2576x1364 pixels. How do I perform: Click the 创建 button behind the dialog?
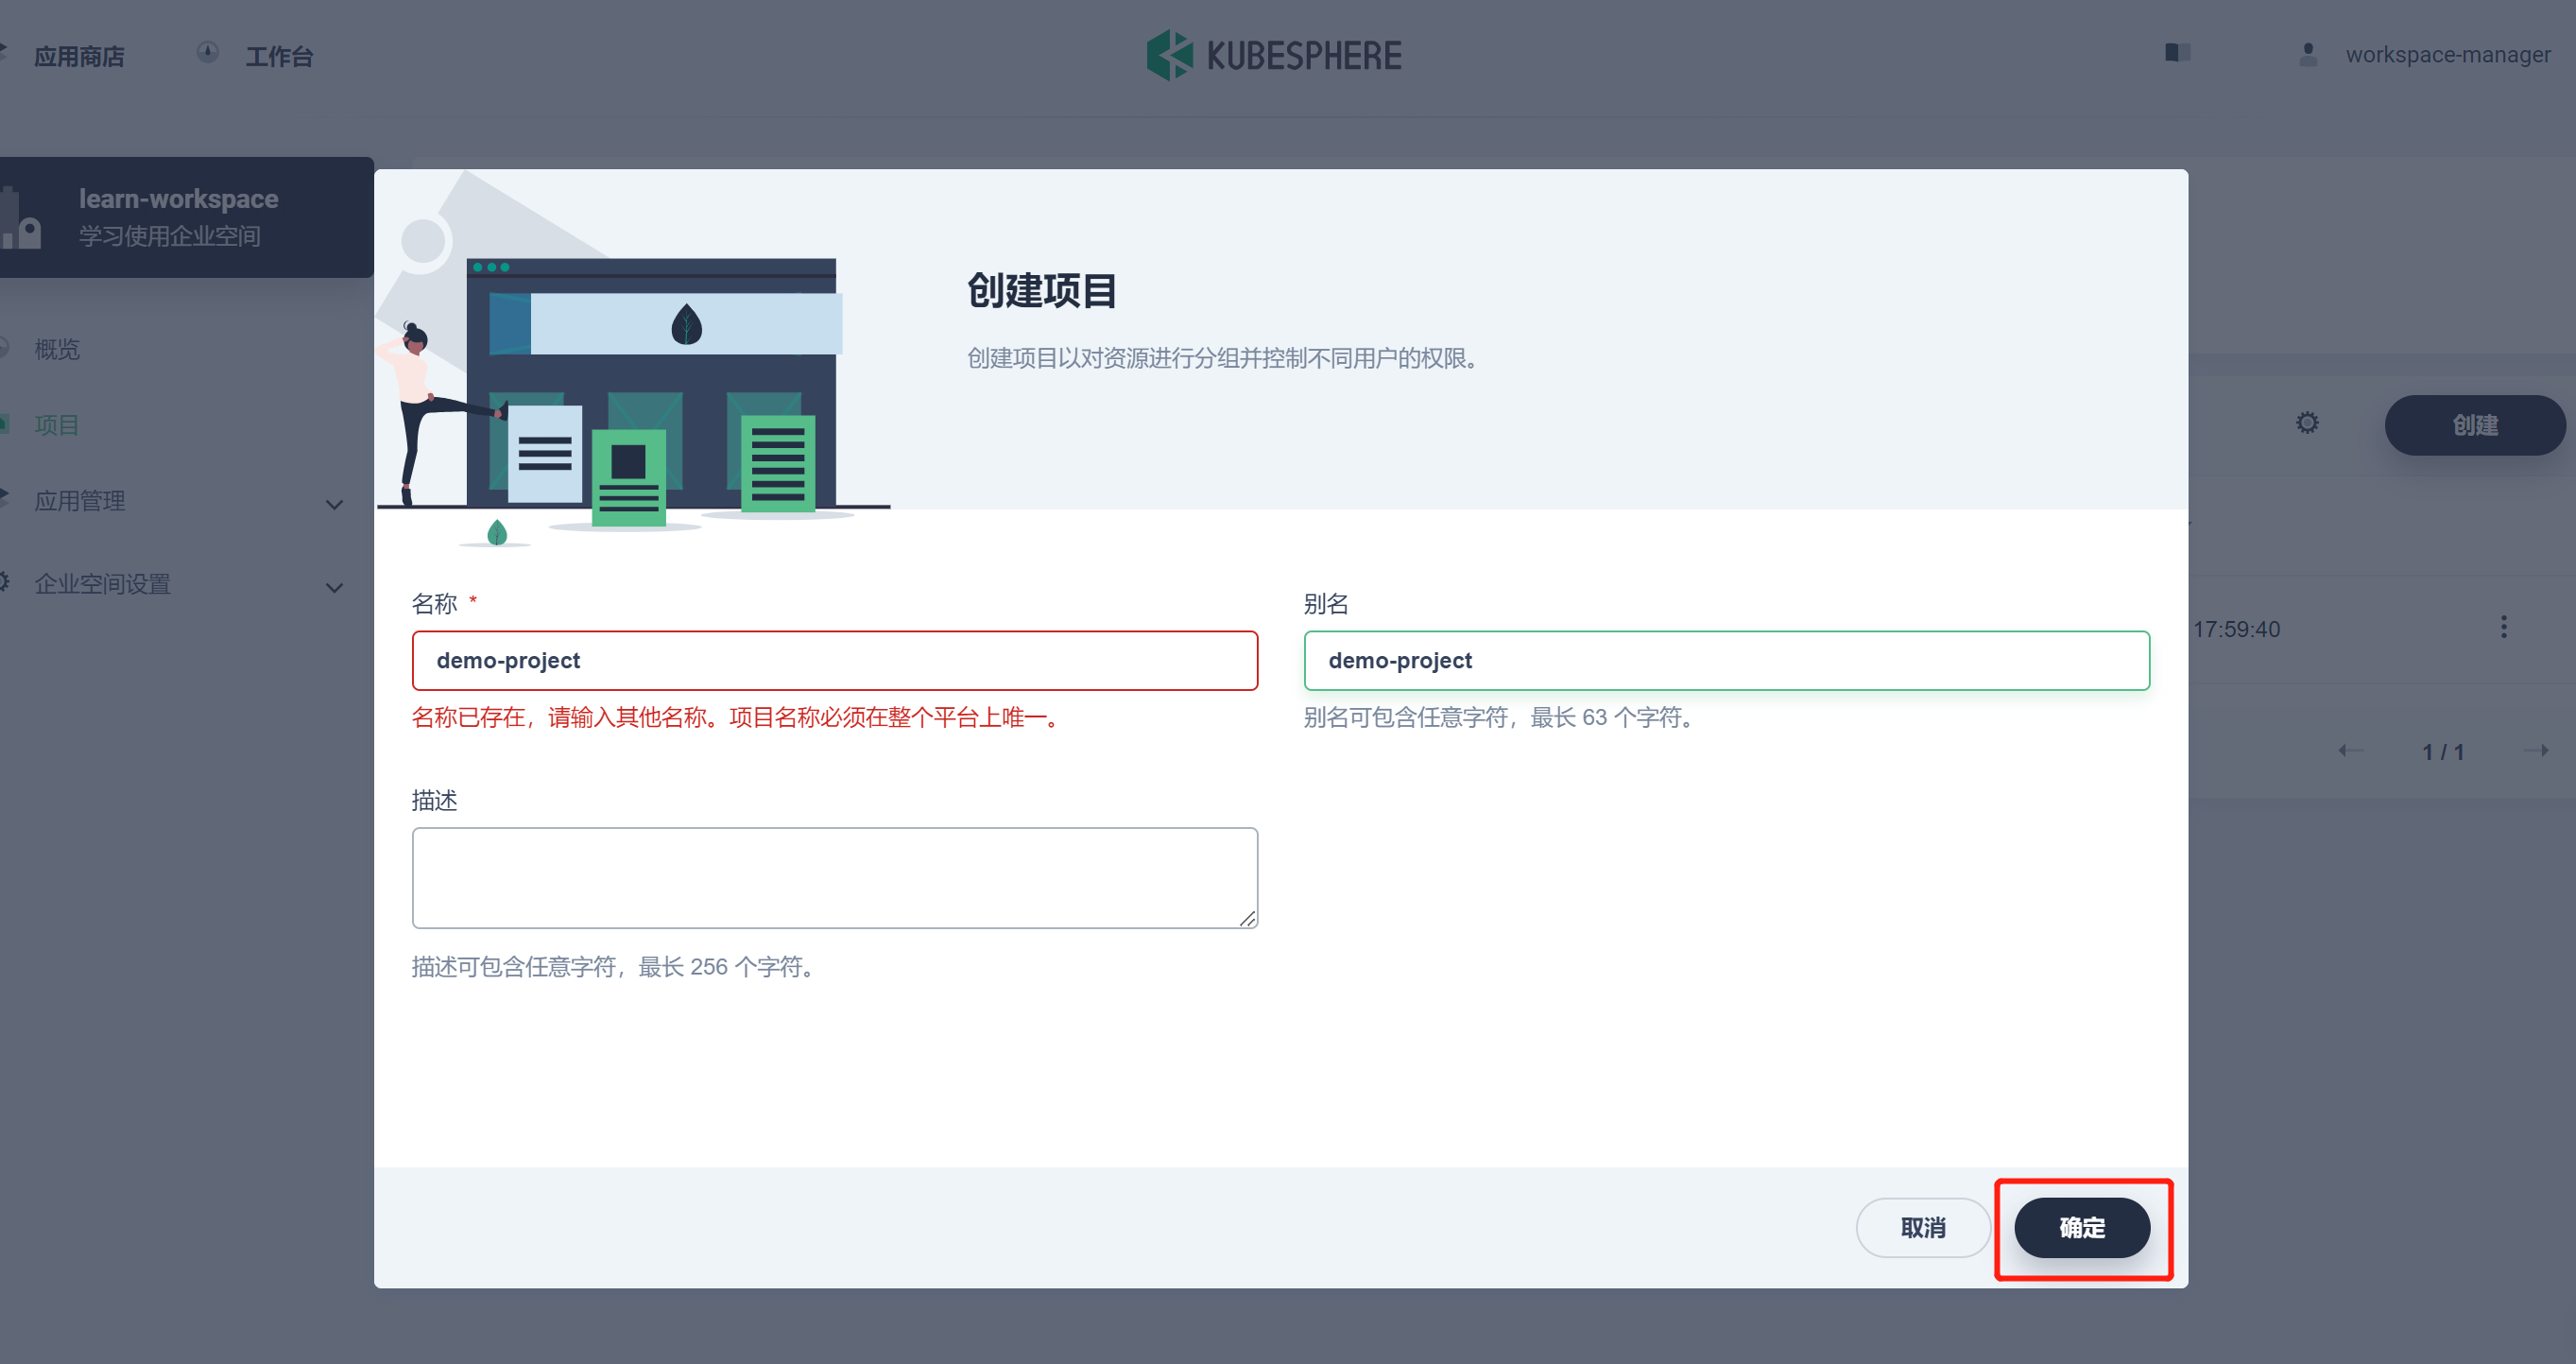(x=2474, y=424)
